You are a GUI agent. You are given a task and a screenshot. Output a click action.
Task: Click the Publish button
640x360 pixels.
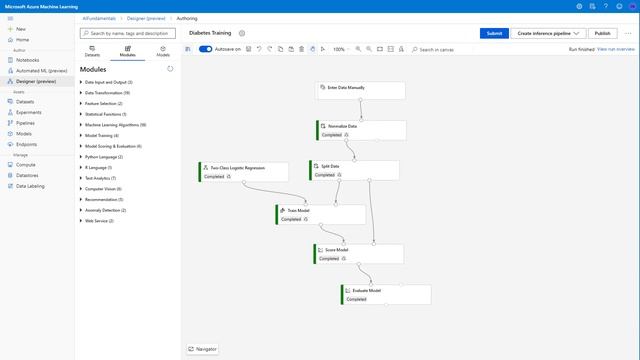click(602, 33)
